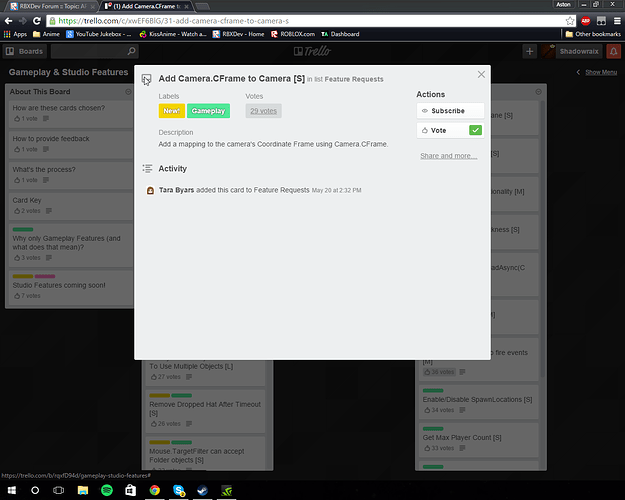This screenshot has width=625, height=500.
Task: Open Spotify from taskbar
Action: click(107, 490)
